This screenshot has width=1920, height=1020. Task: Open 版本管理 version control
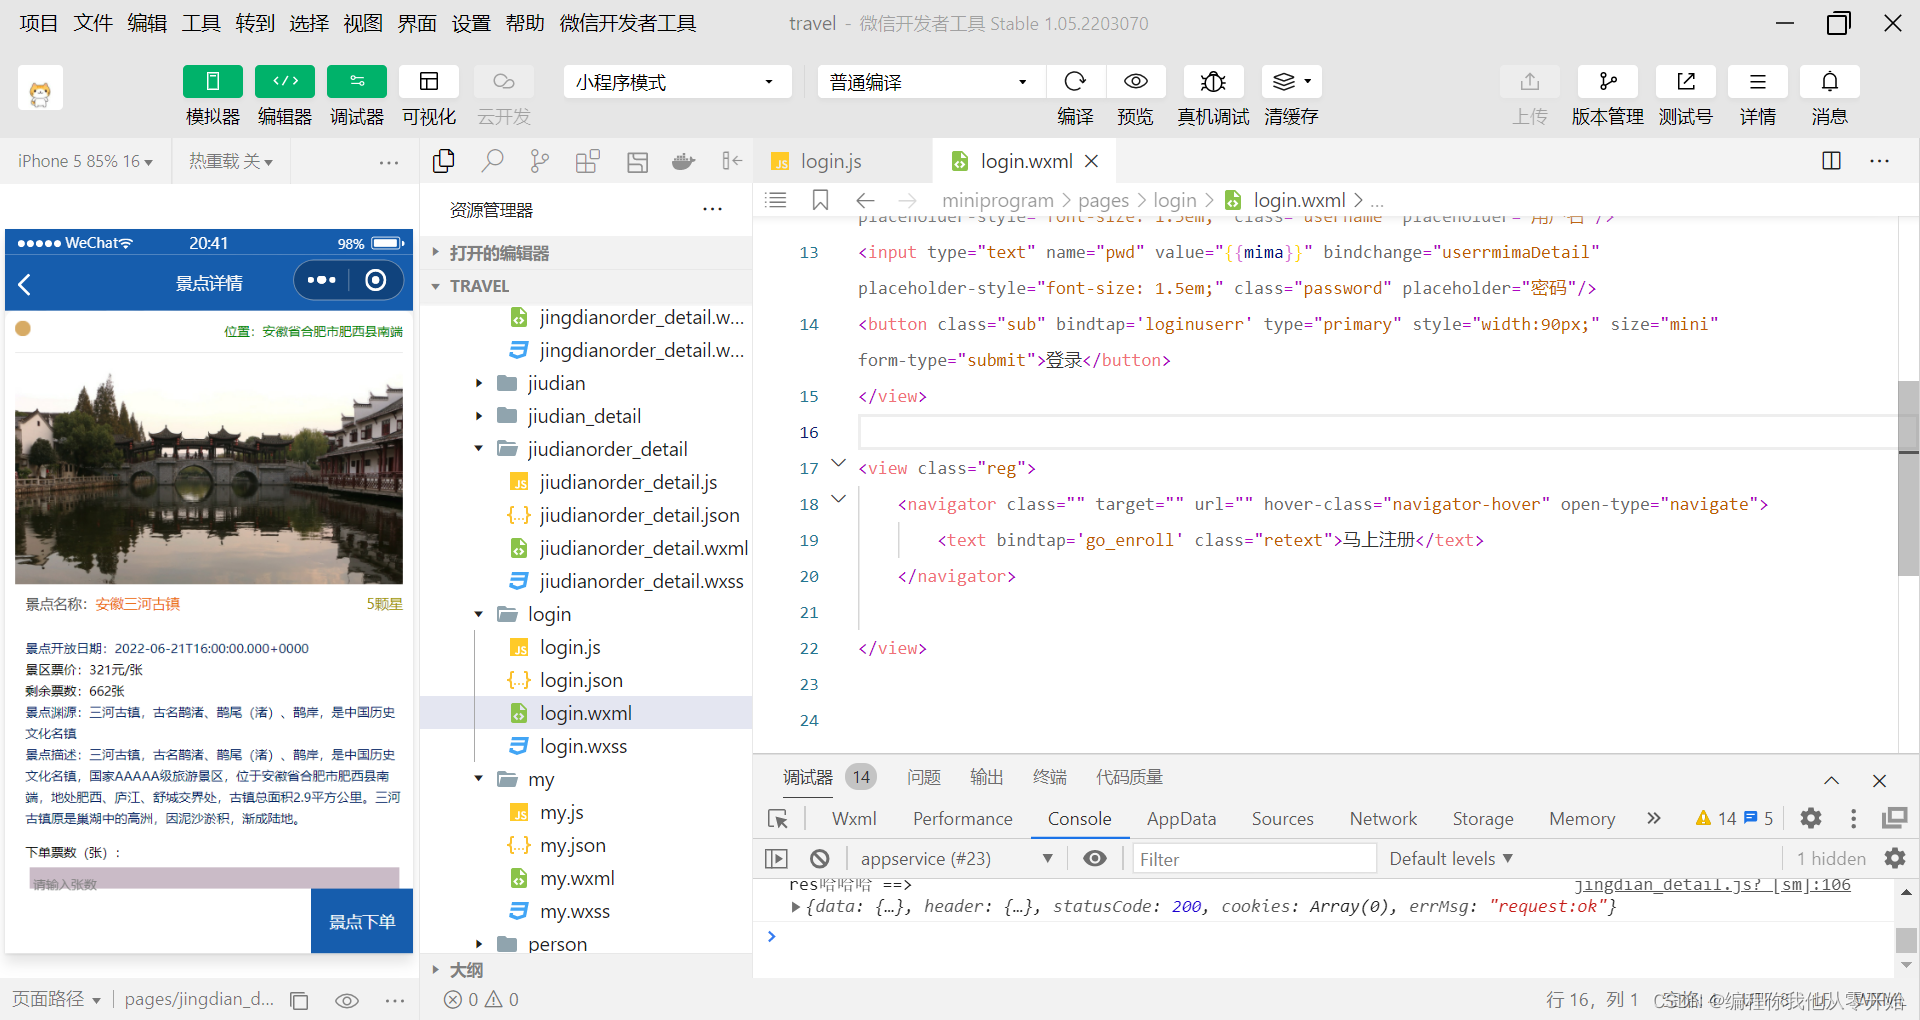[x=1608, y=81]
